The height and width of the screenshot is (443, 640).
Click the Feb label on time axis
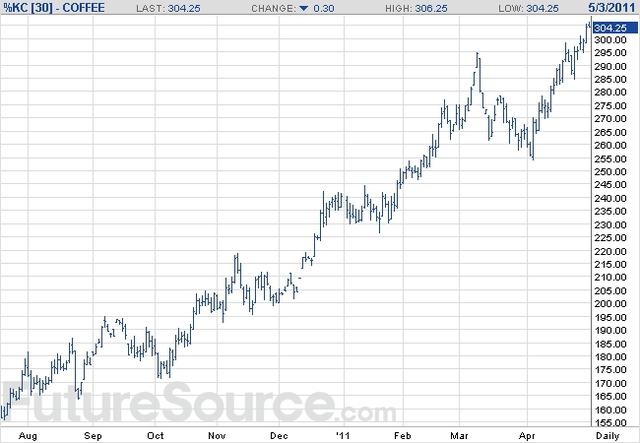pyautogui.click(x=403, y=436)
